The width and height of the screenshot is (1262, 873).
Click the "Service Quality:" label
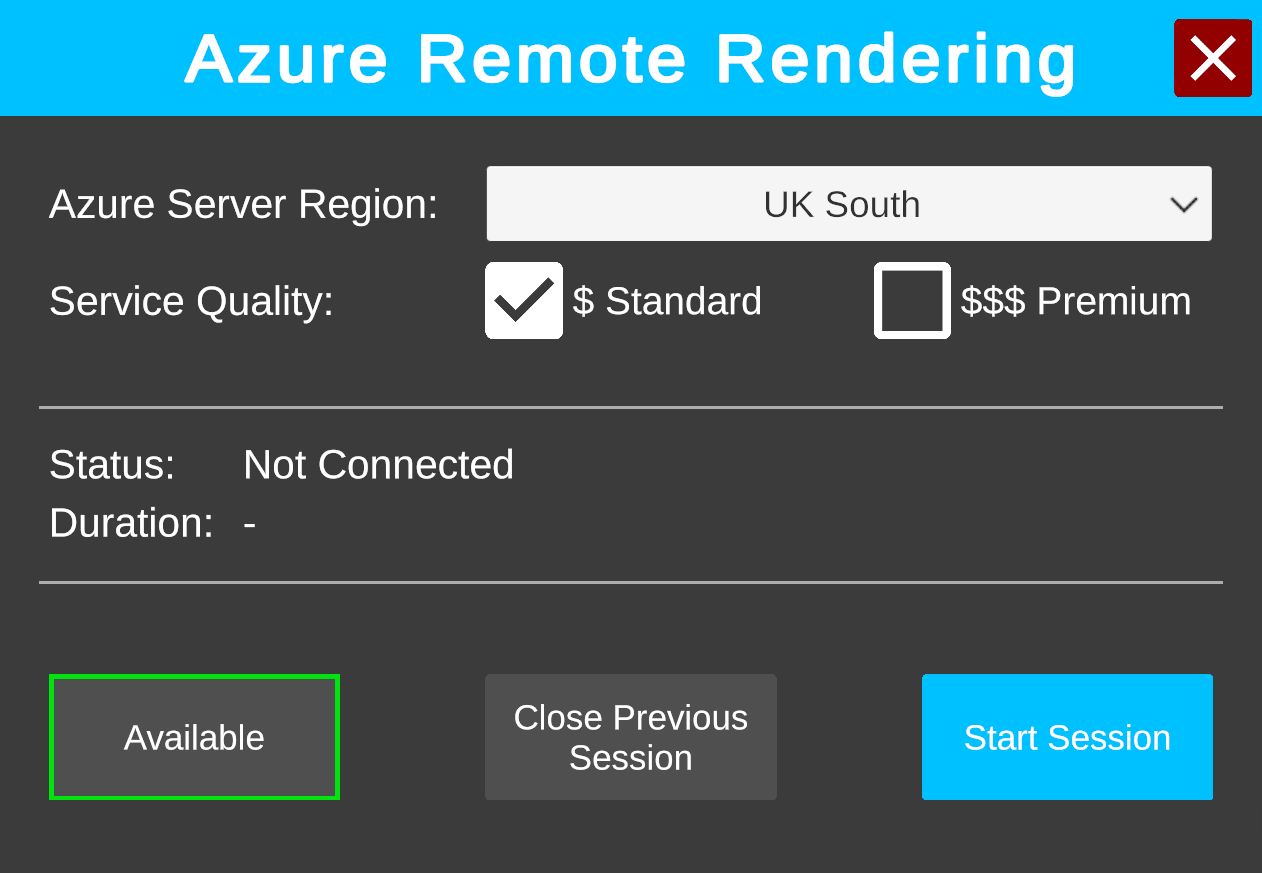[191, 301]
